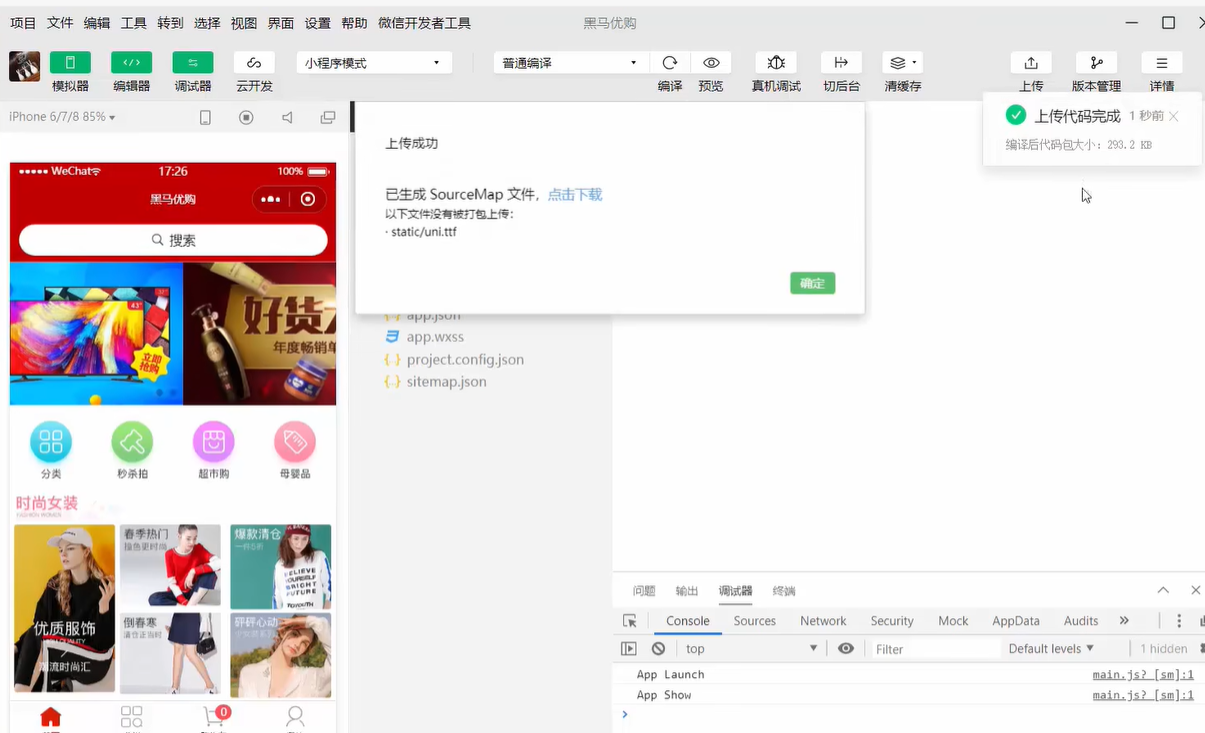This screenshot has width=1205, height=733.
Task: Click the switch to background (切后台) icon
Action: tap(841, 63)
